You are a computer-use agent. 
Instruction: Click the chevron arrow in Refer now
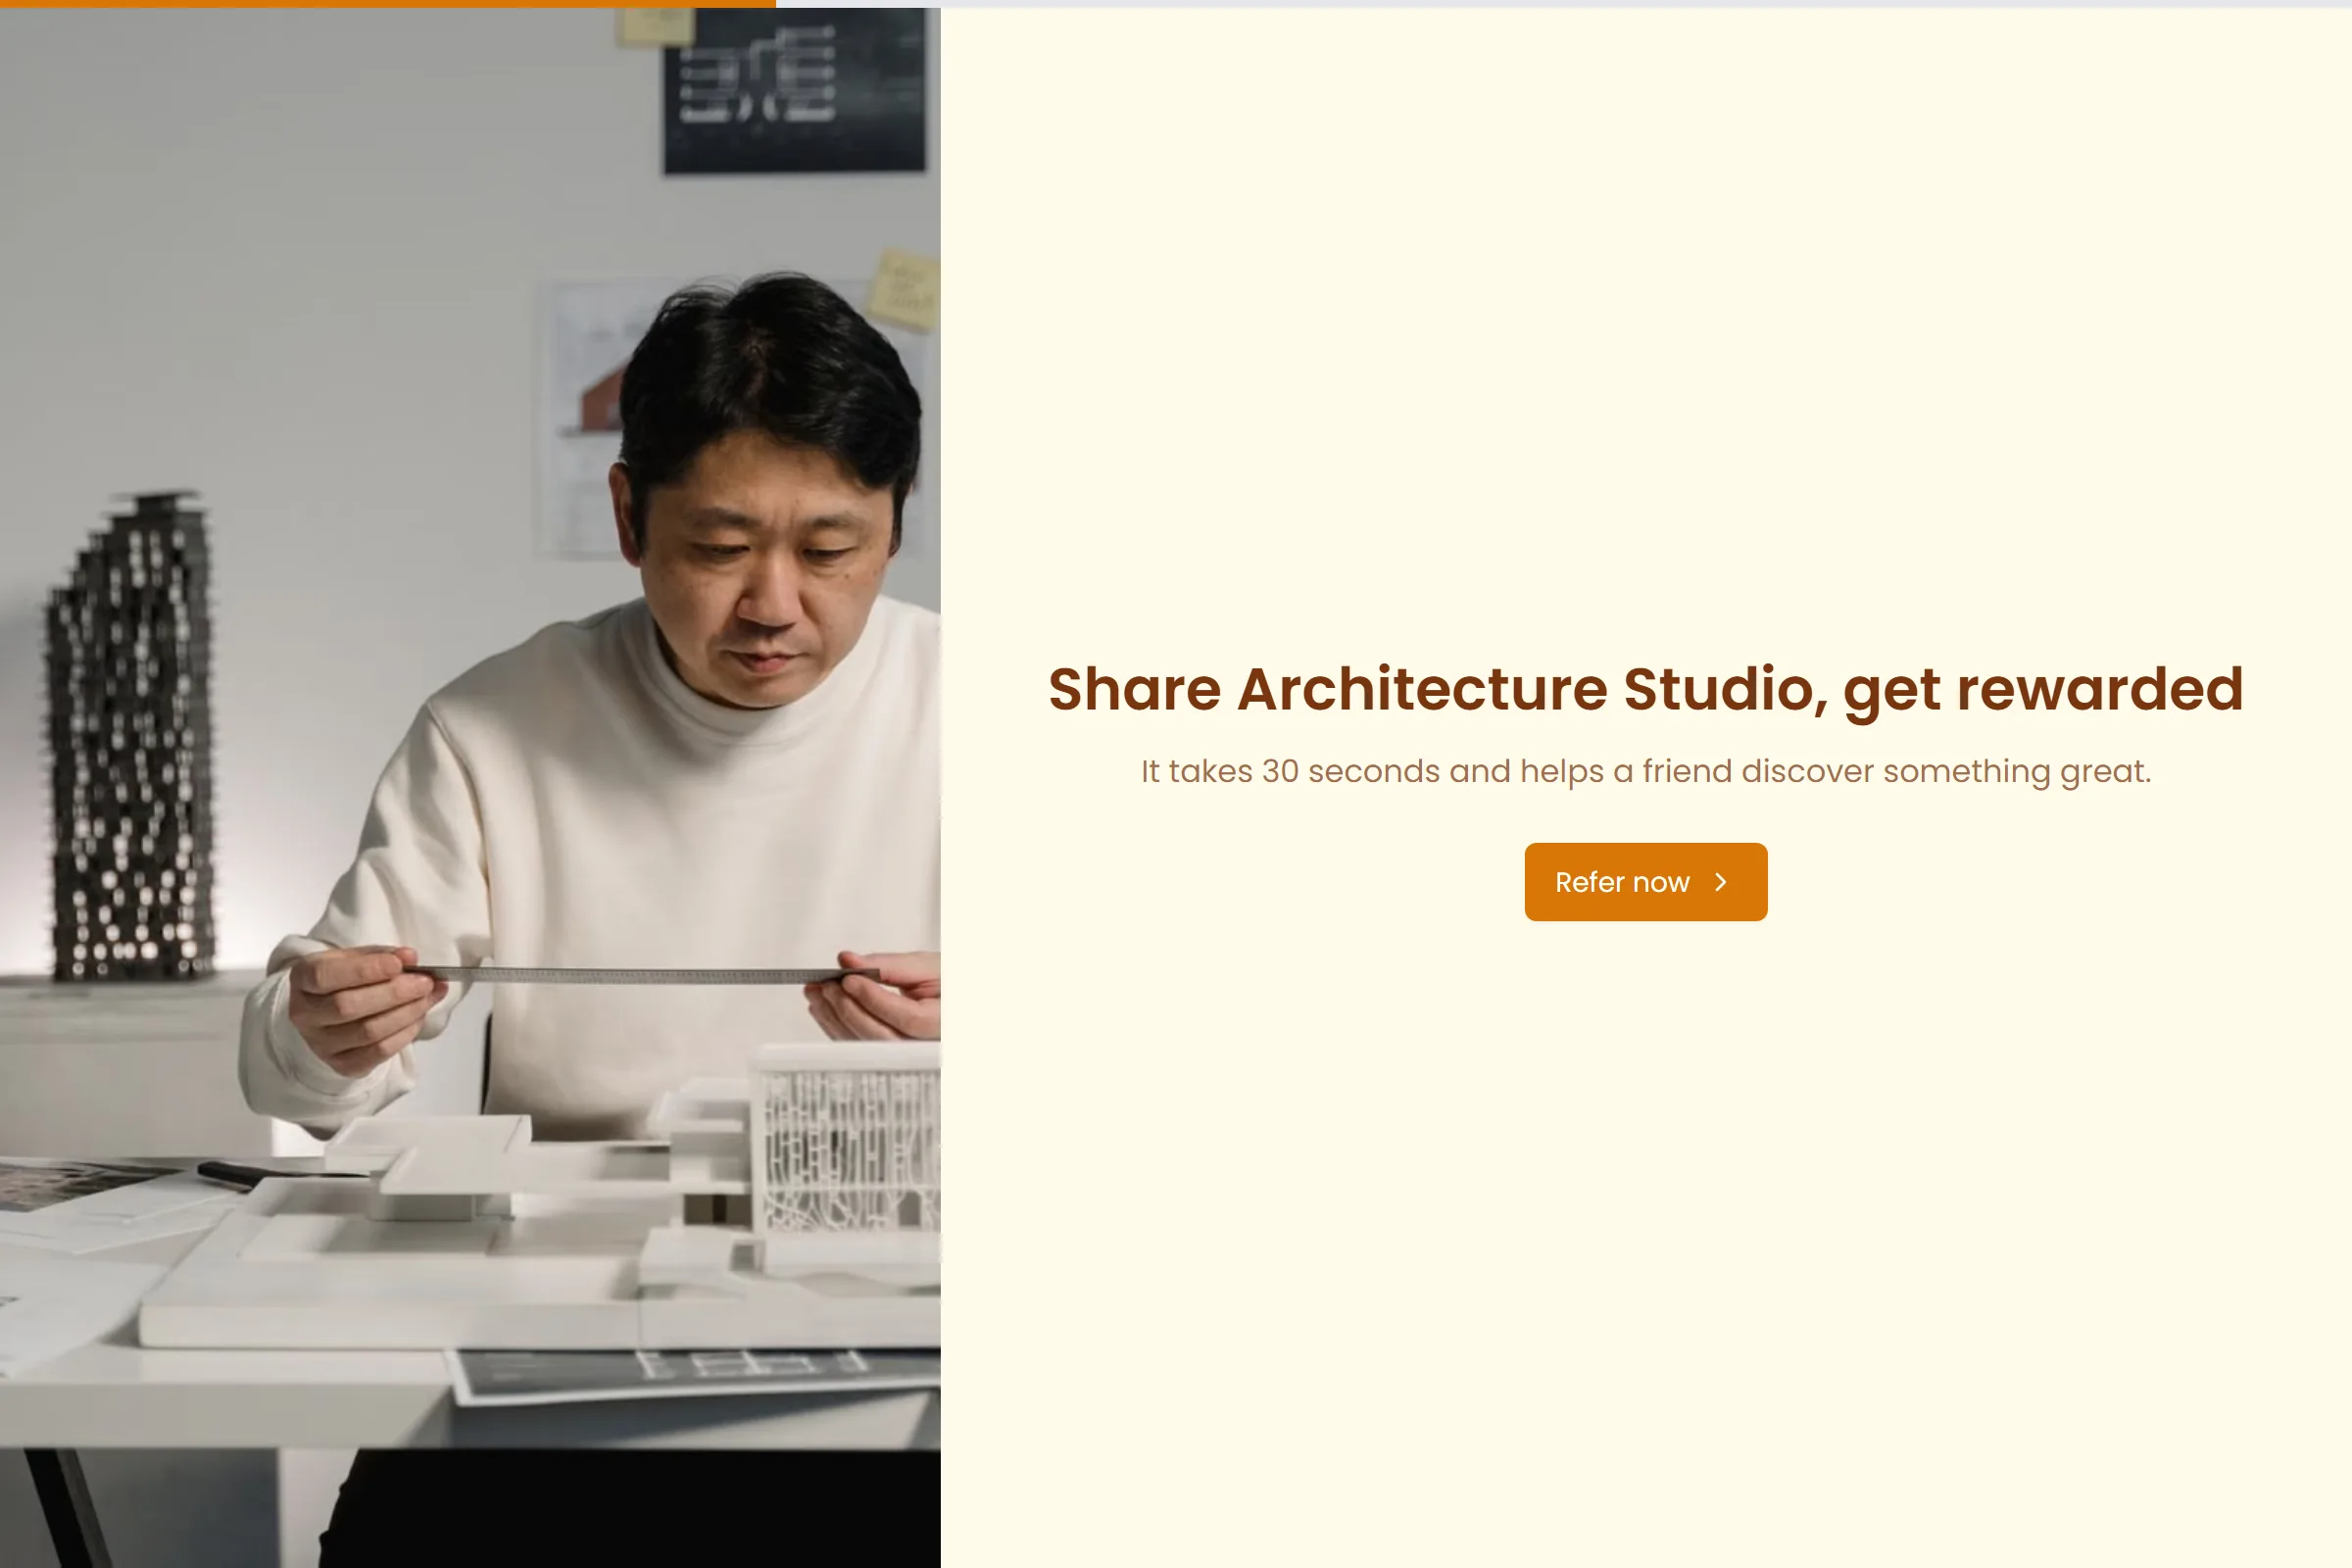pos(1720,882)
